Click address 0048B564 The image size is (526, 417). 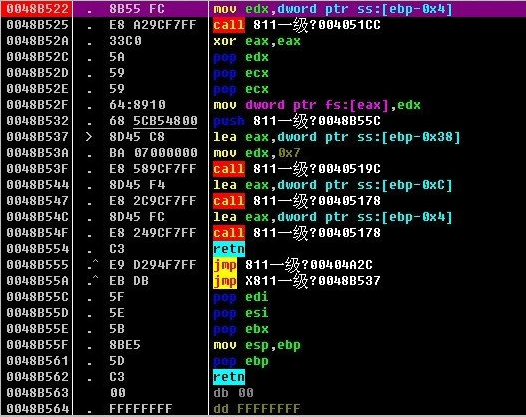coord(37,409)
